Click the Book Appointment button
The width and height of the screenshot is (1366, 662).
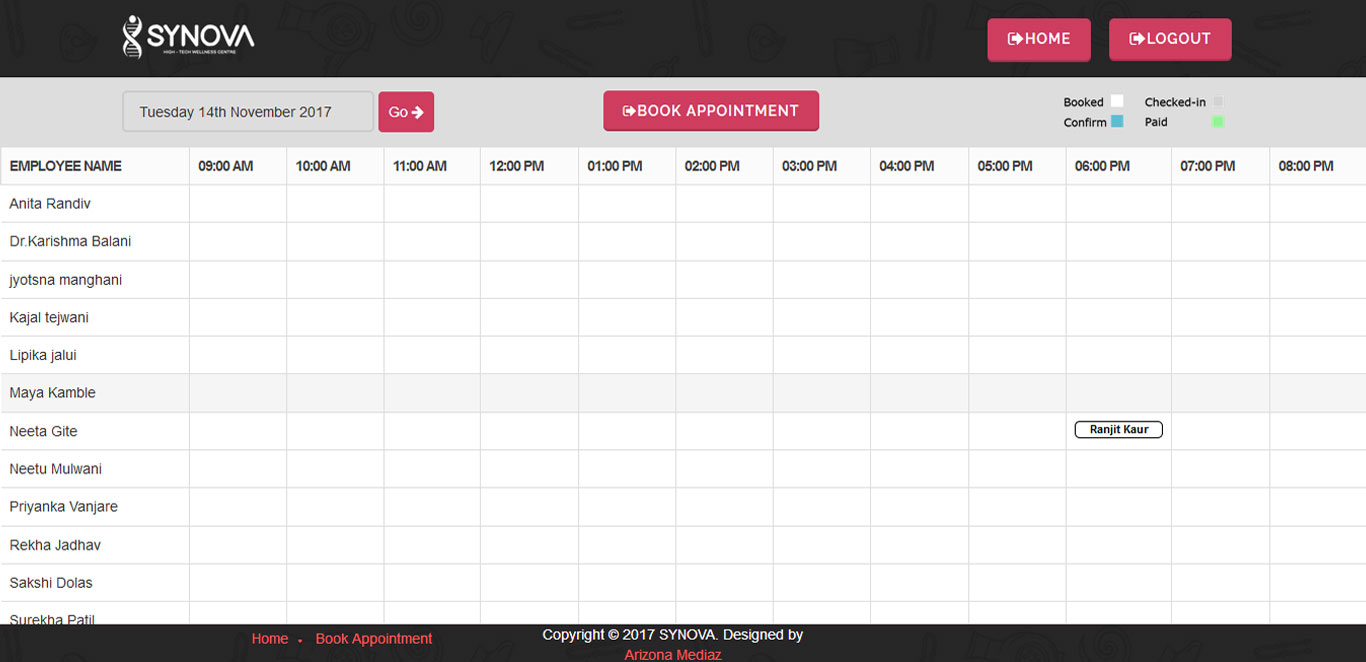pyautogui.click(x=710, y=111)
